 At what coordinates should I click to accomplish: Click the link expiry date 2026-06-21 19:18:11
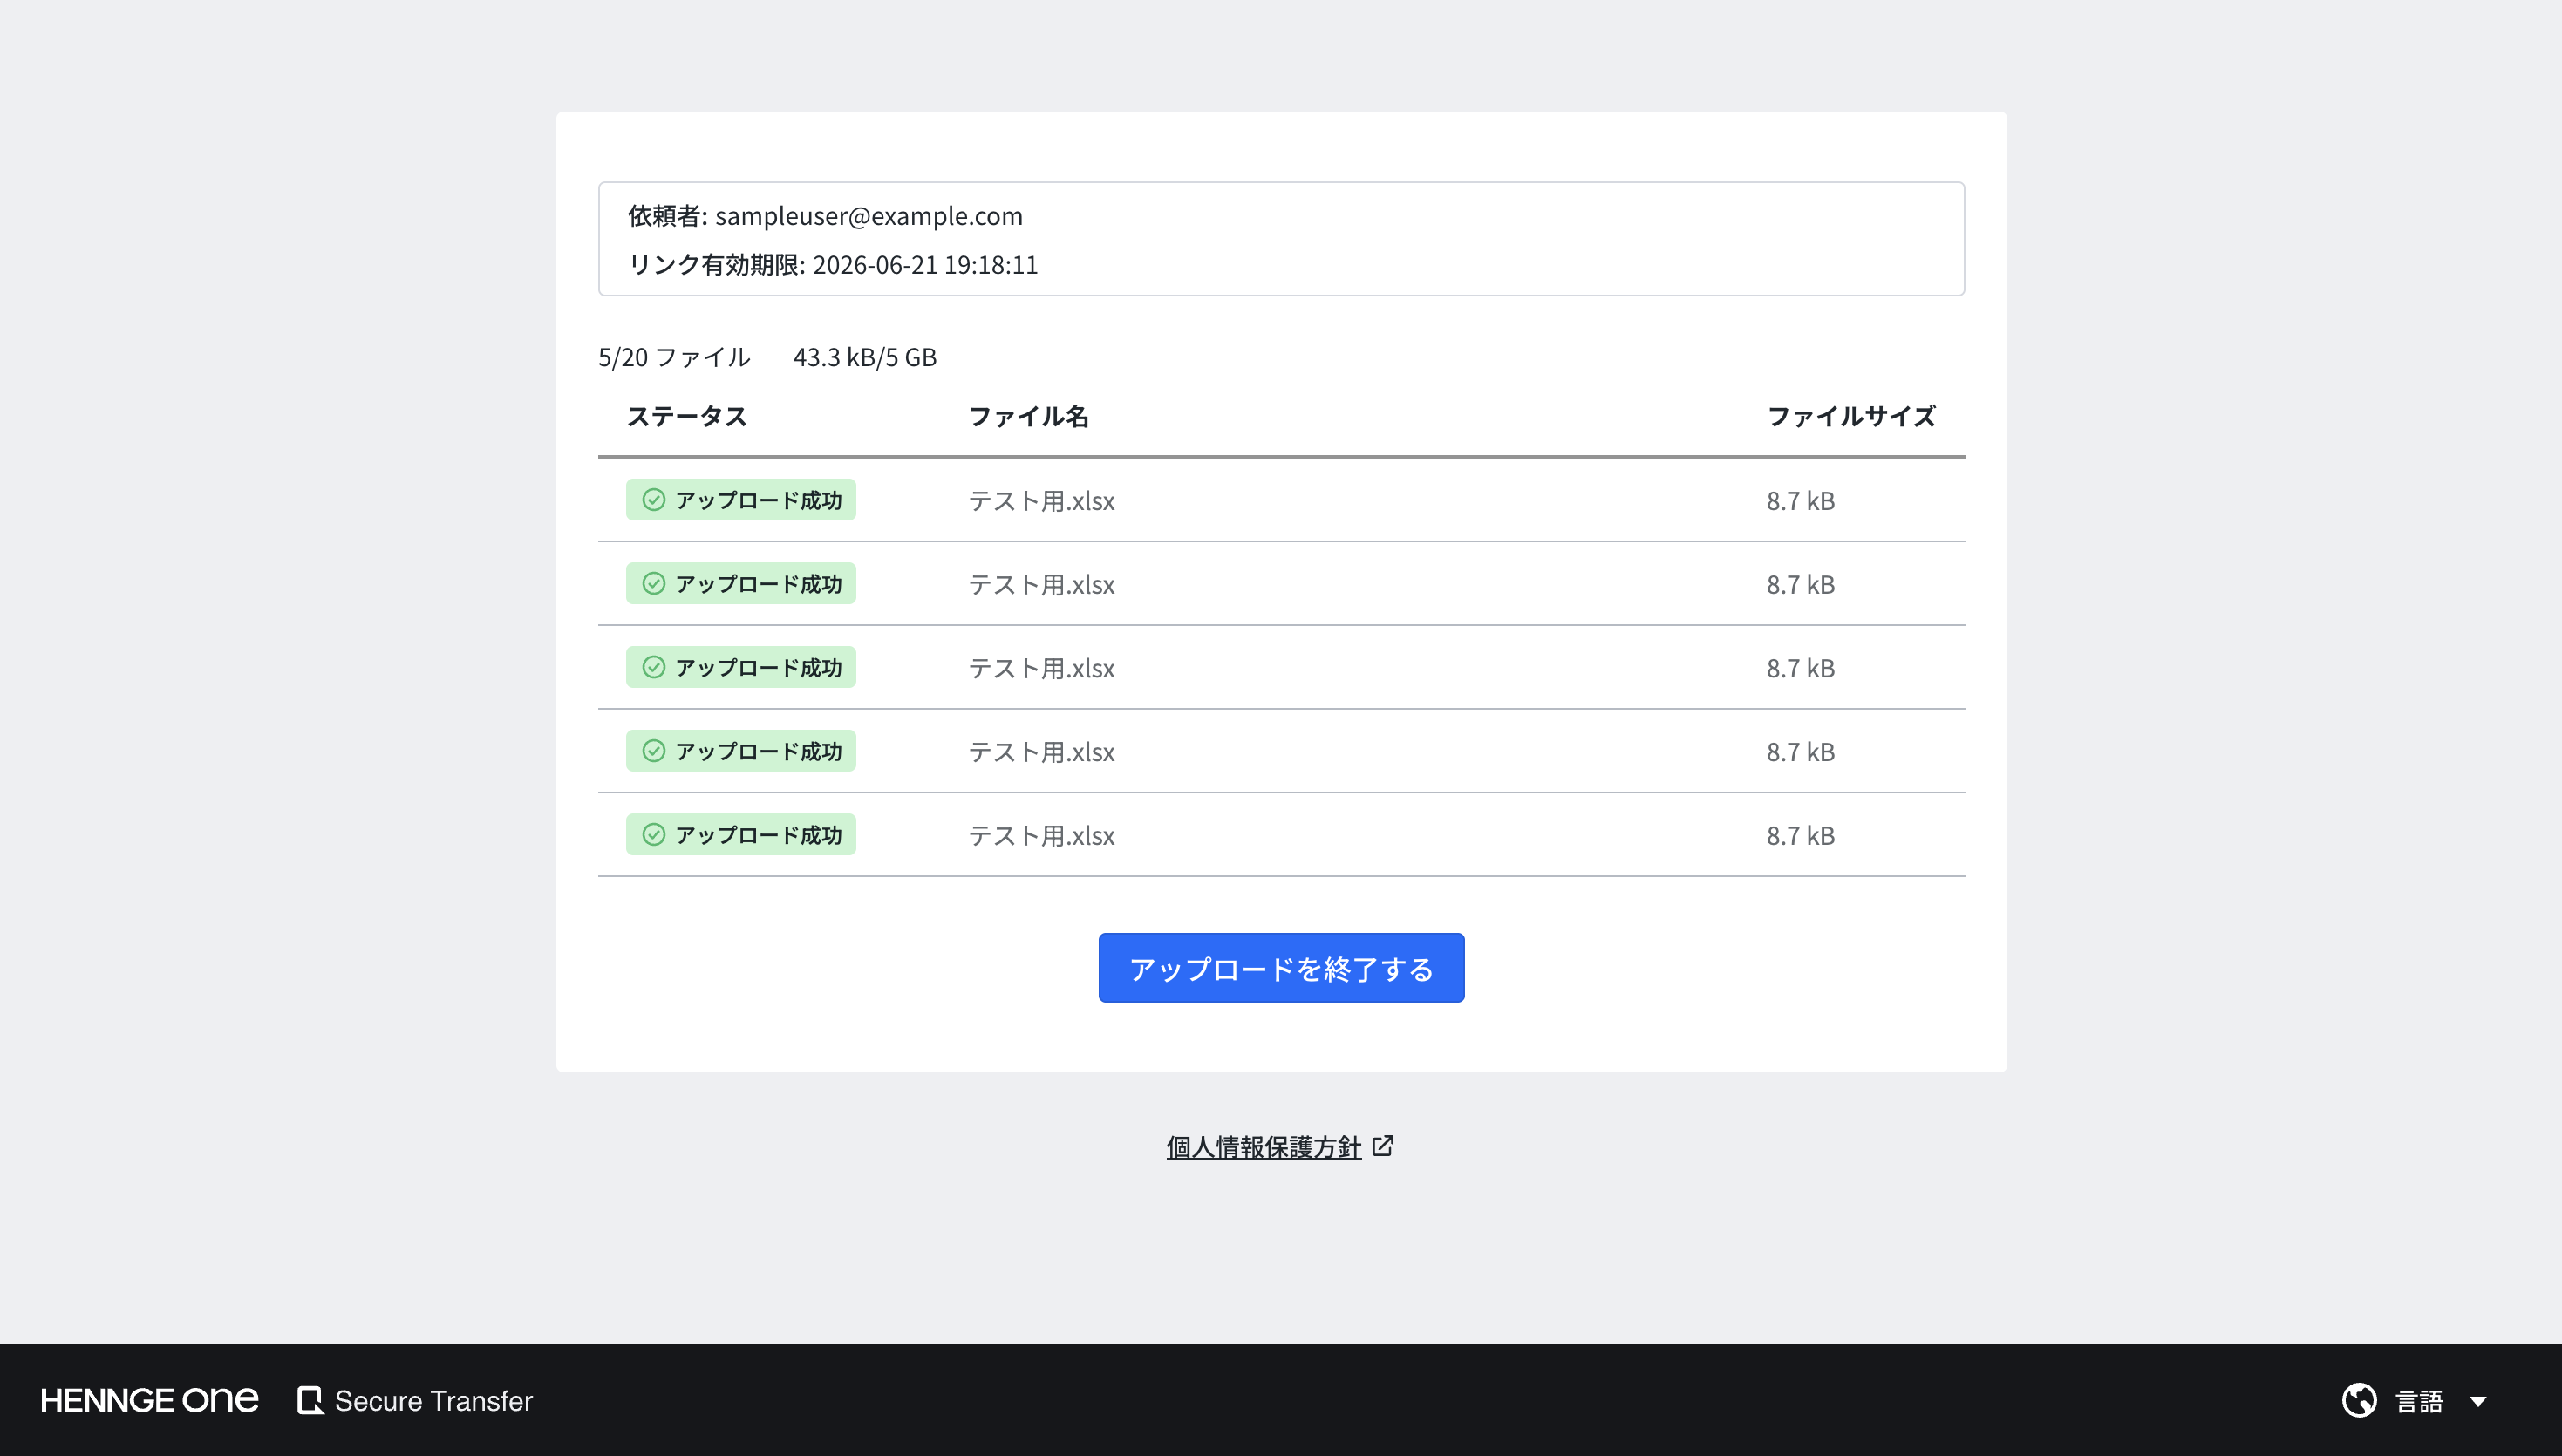coord(925,264)
